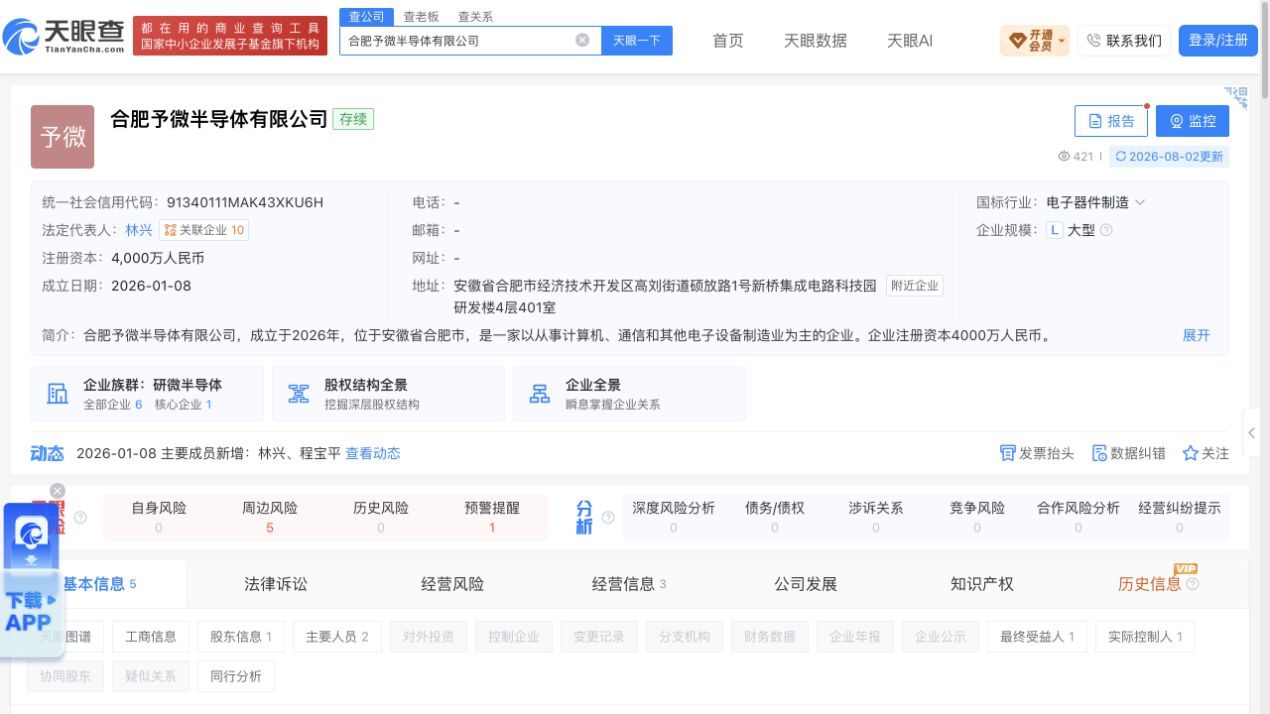Jump to 主要人员 section
This screenshot has height=714, width=1270.
click(x=337, y=636)
